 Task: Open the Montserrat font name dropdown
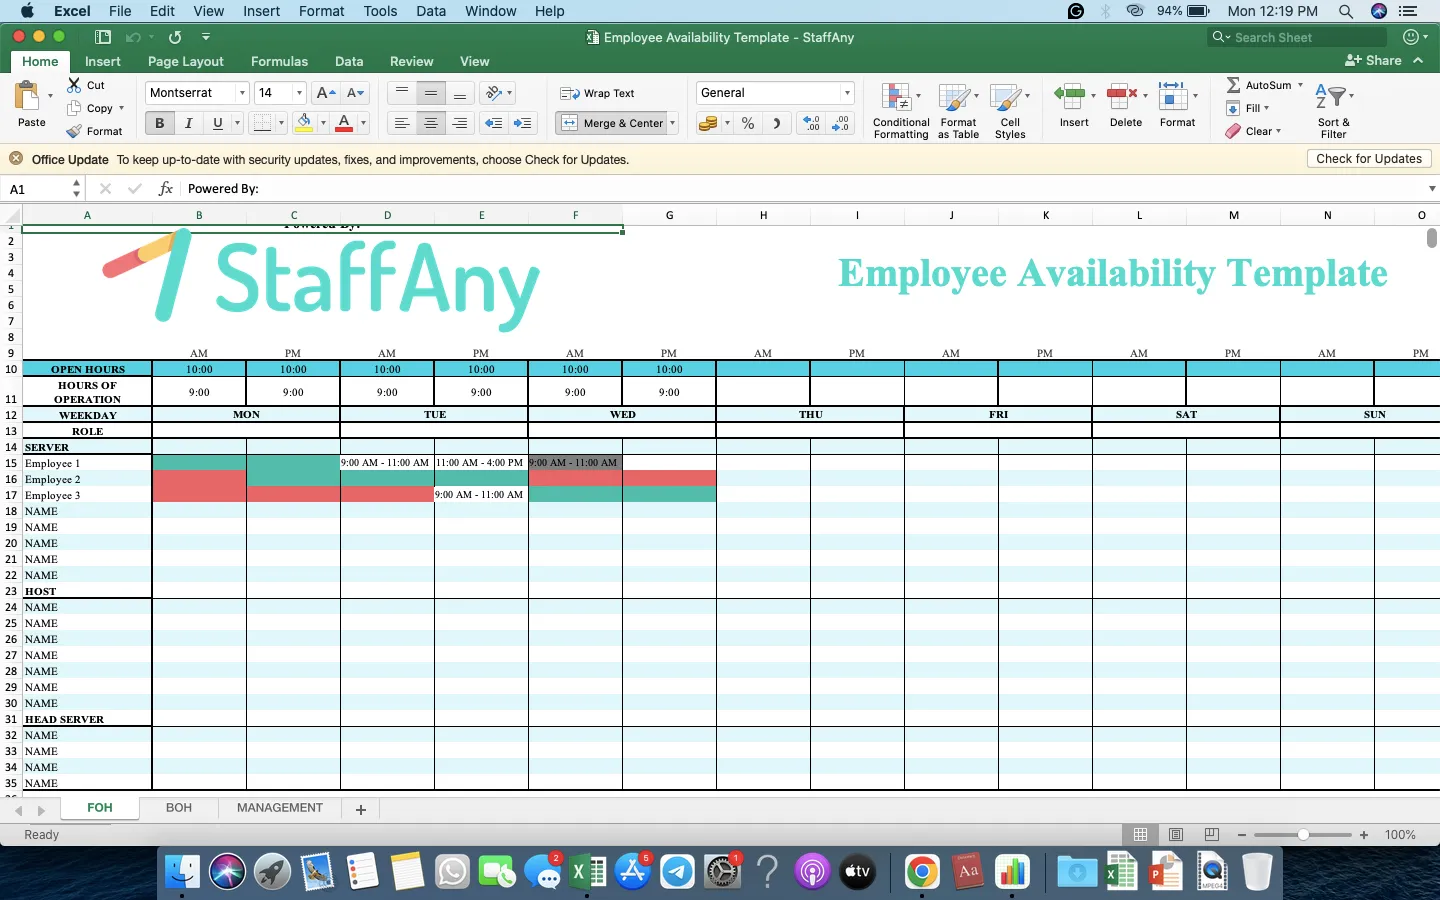click(x=242, y=93)
